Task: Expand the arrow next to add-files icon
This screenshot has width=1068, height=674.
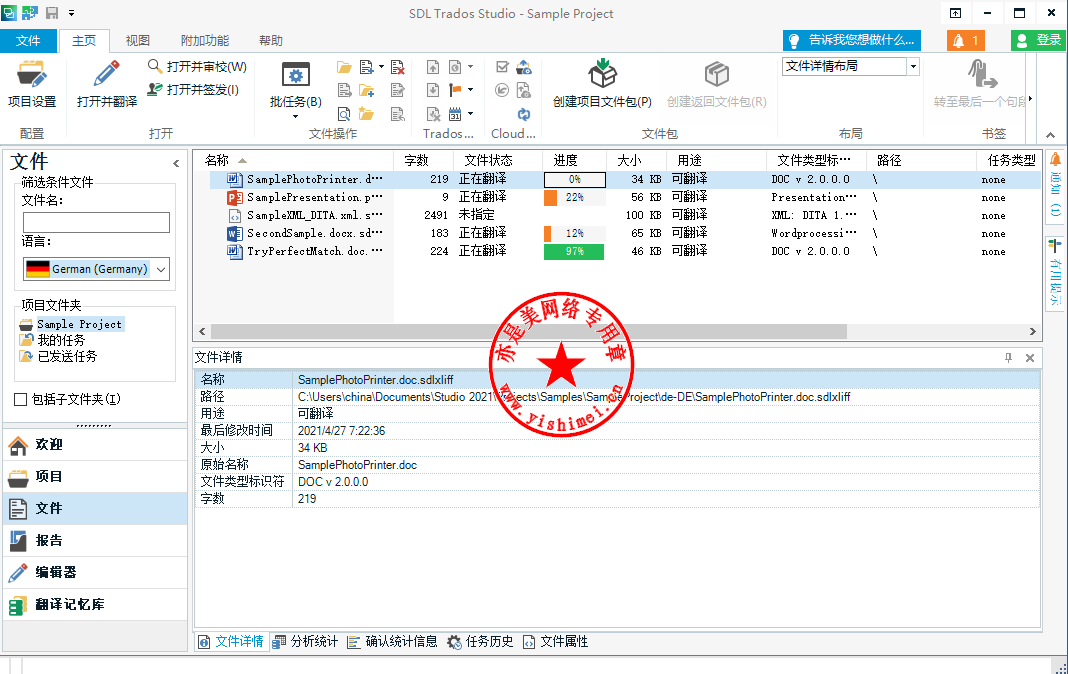Action: [381, 67]
